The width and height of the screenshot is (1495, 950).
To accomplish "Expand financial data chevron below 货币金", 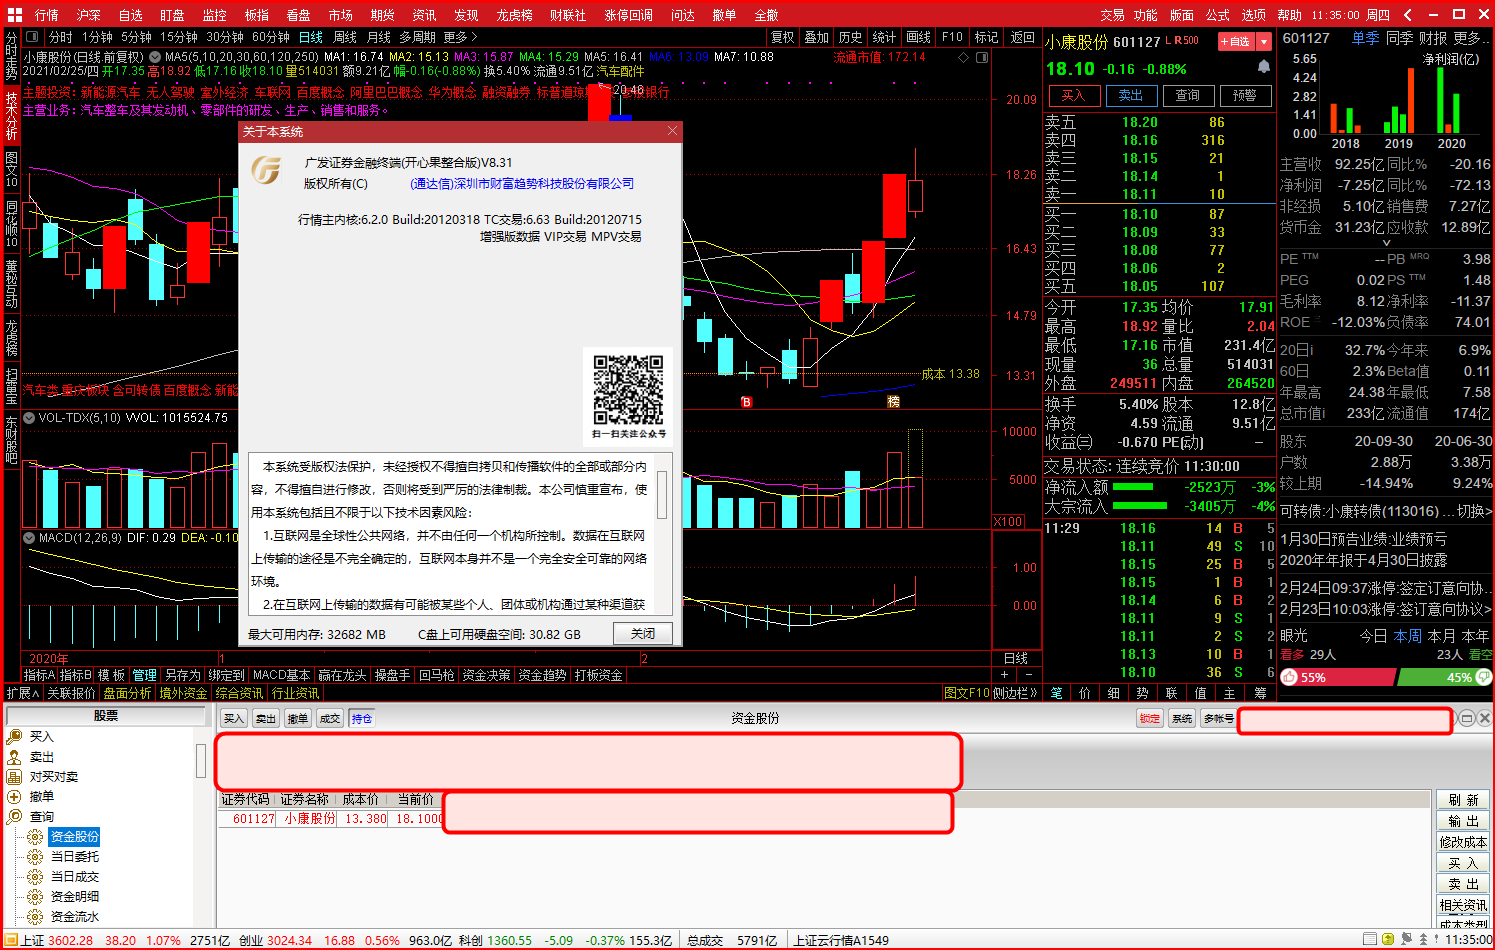I will coord(1386,242).
